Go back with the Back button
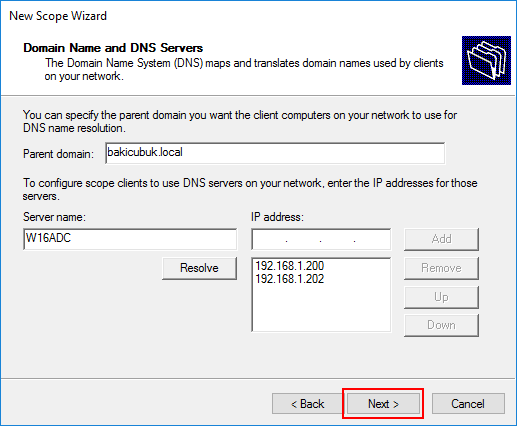 tap(307, 404)
